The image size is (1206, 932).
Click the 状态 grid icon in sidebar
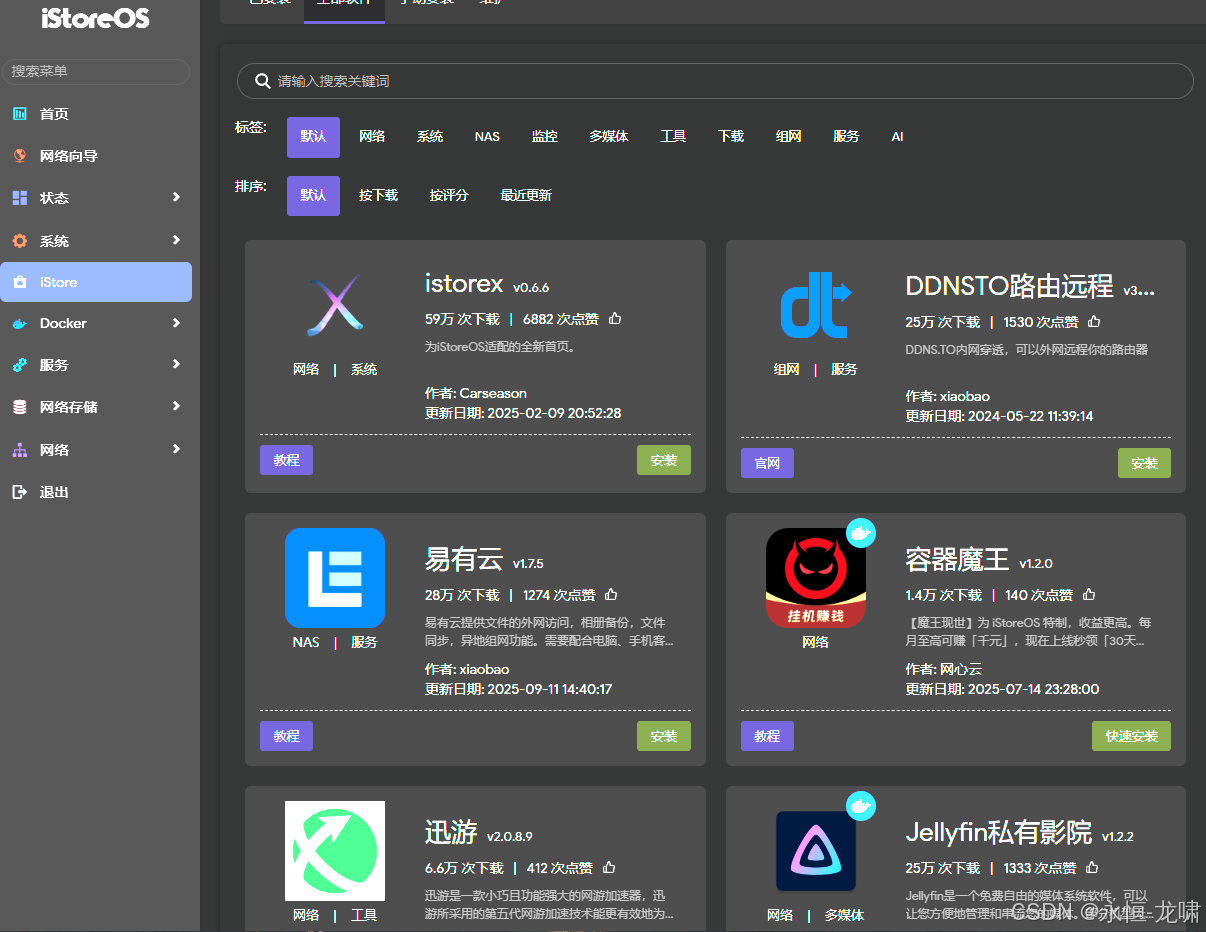(x=20, y=198)
